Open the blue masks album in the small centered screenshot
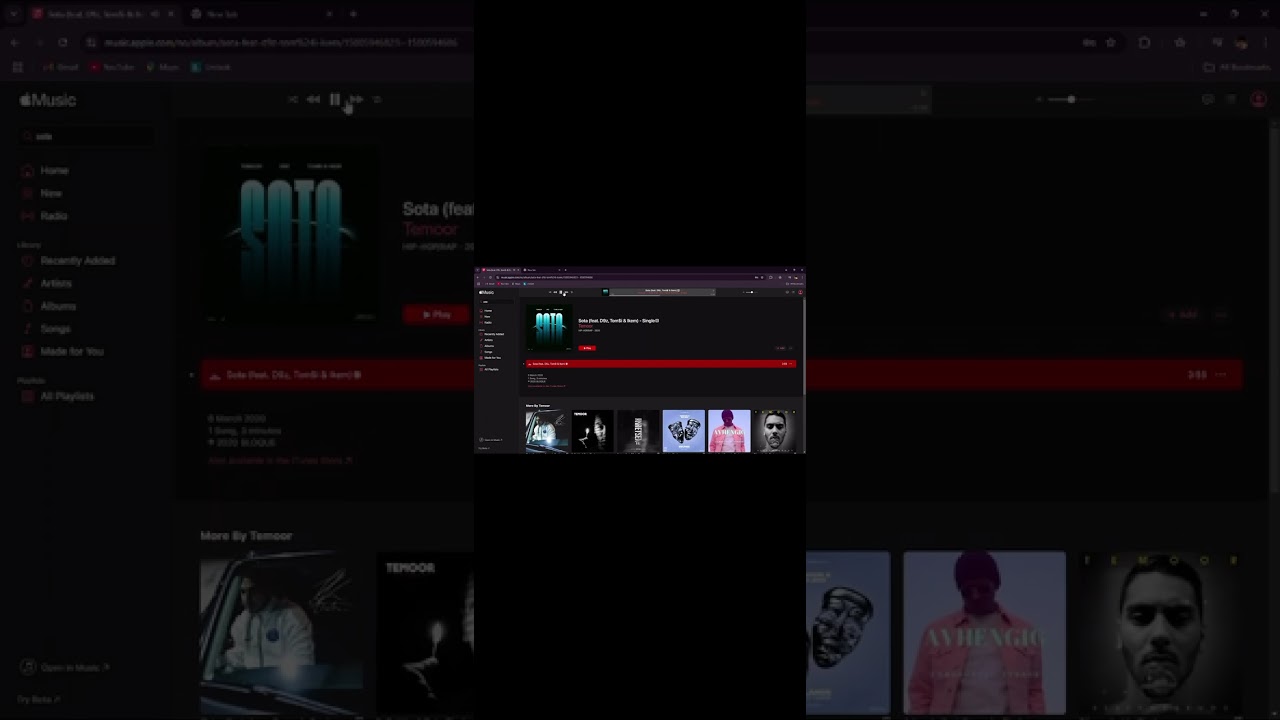 [x=683, y=431]
